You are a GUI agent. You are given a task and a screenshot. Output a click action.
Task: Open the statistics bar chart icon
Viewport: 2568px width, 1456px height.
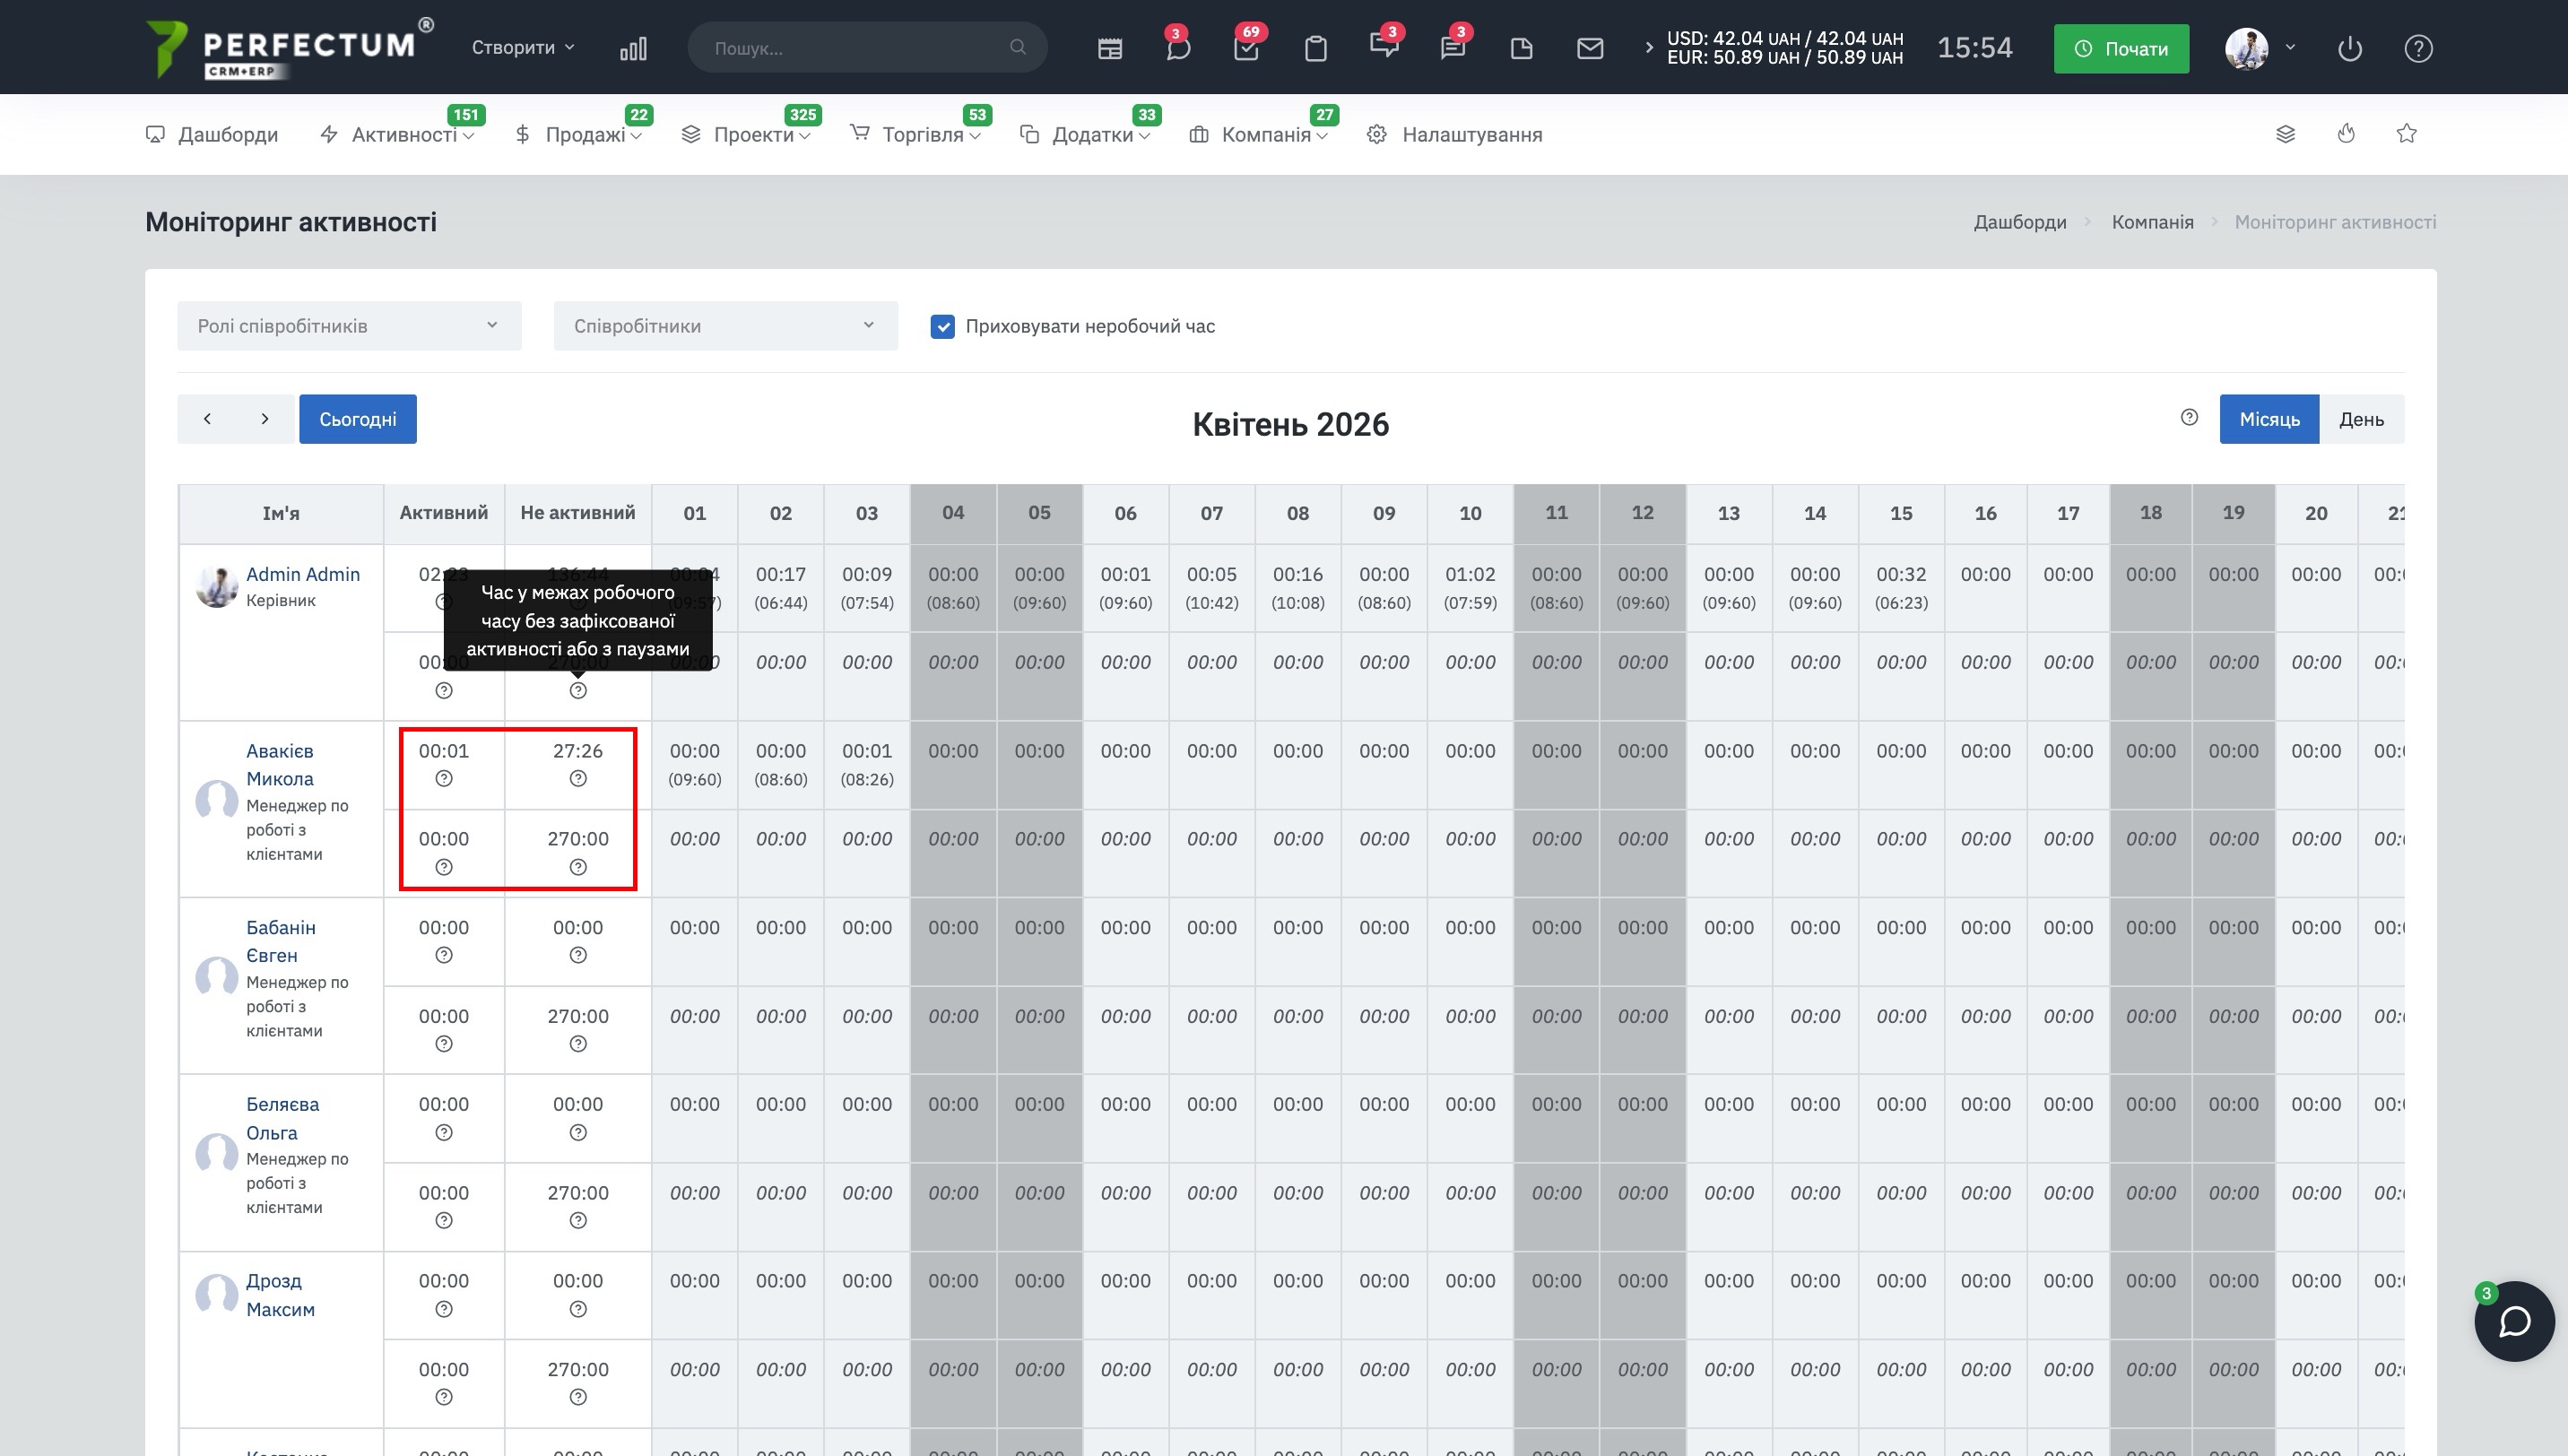tap(633, 48)
